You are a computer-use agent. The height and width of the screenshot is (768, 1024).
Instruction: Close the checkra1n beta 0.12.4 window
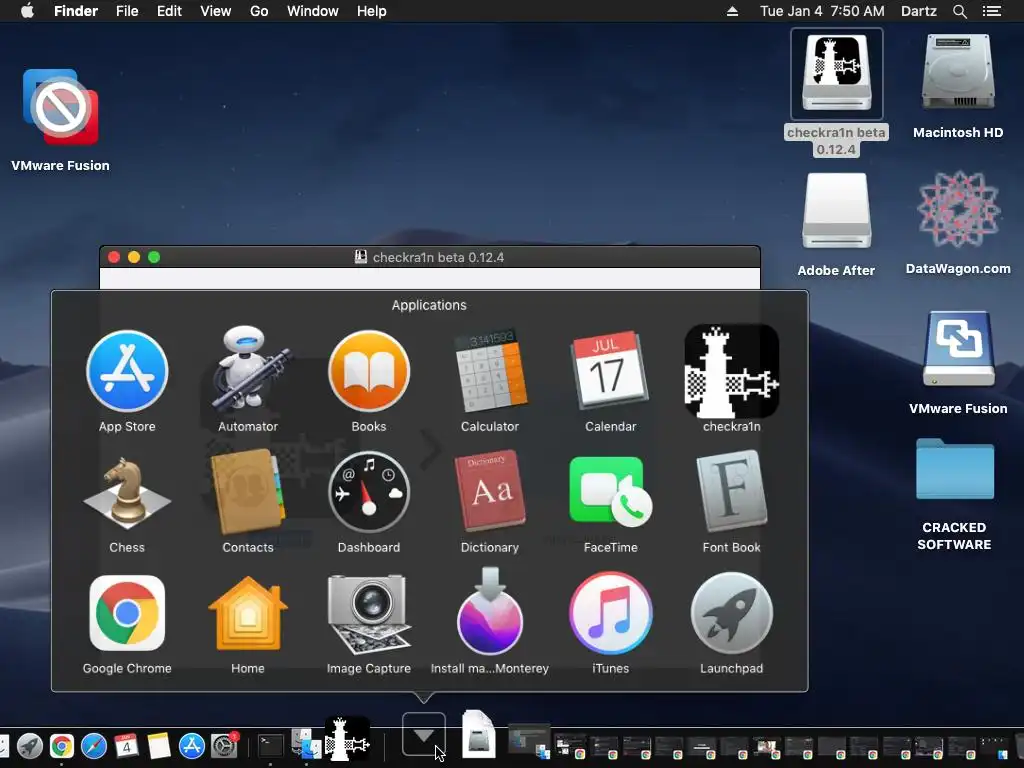point(114,257)
